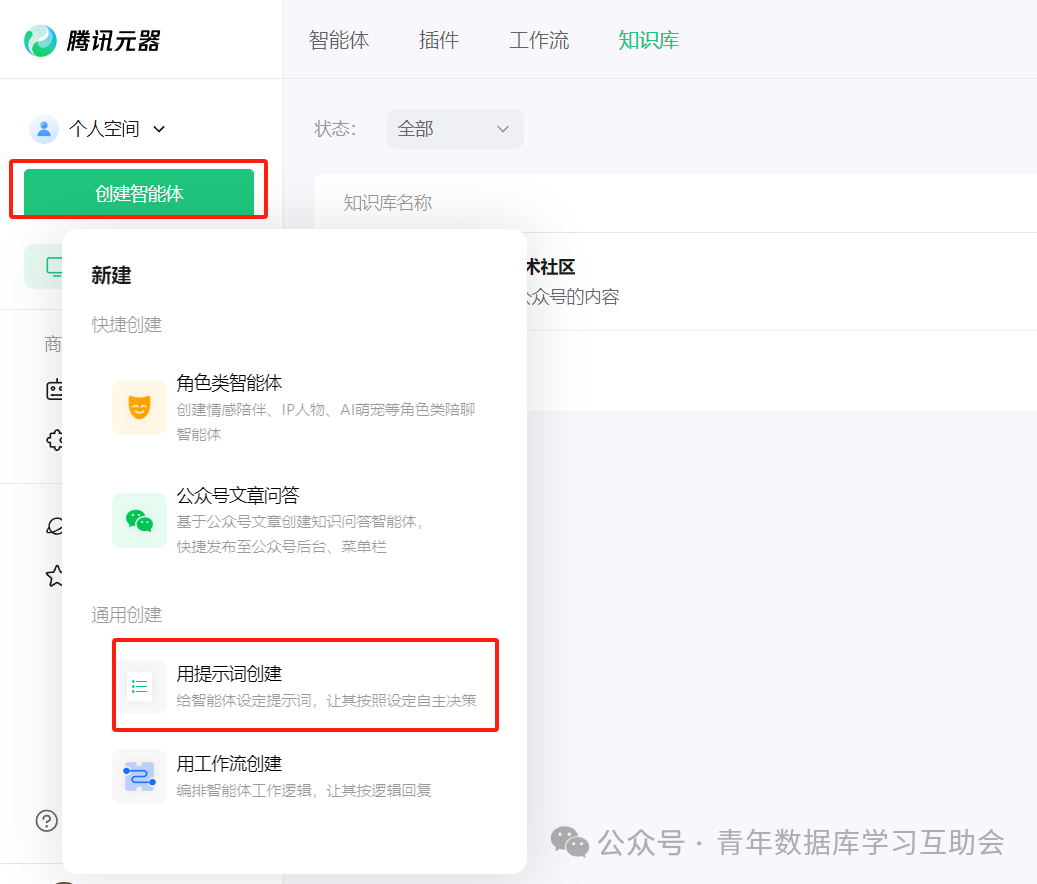Select the 公众号文章问答 WeChat icon
This screenshot has width=1037, height=884.
(x=139, y=520)
